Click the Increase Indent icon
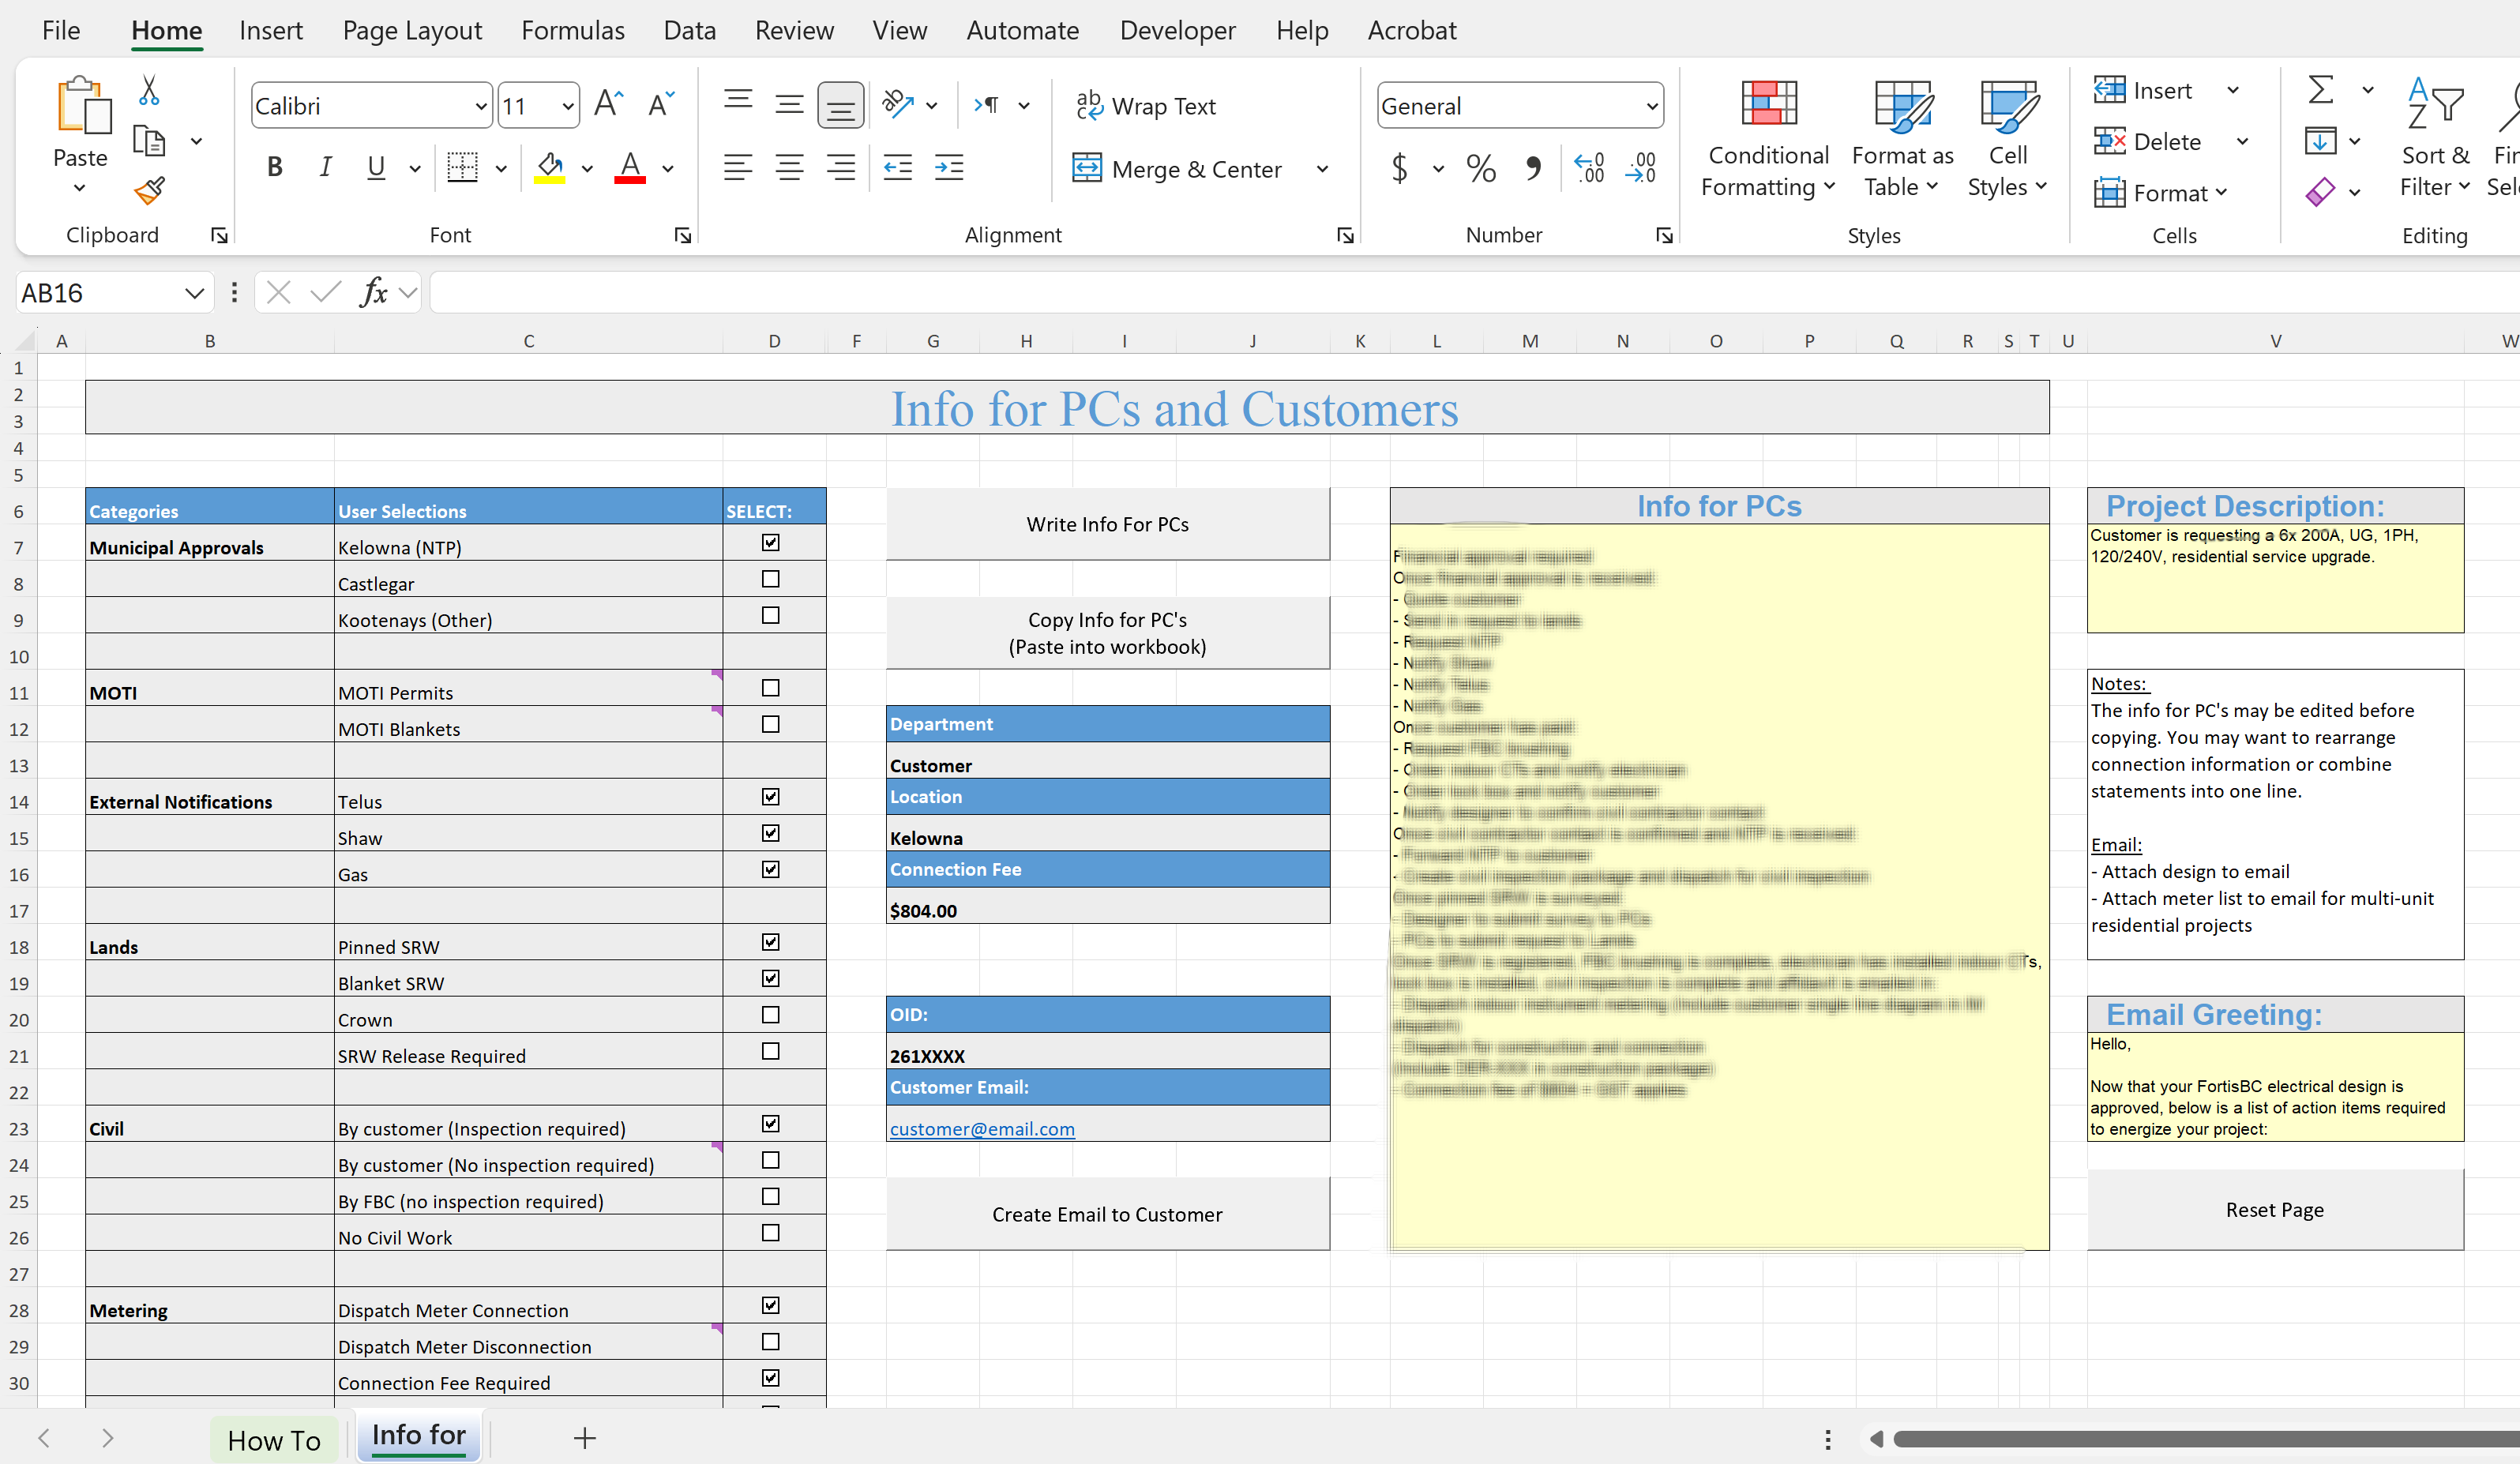 pyautogui.click(x=948, y=168)
